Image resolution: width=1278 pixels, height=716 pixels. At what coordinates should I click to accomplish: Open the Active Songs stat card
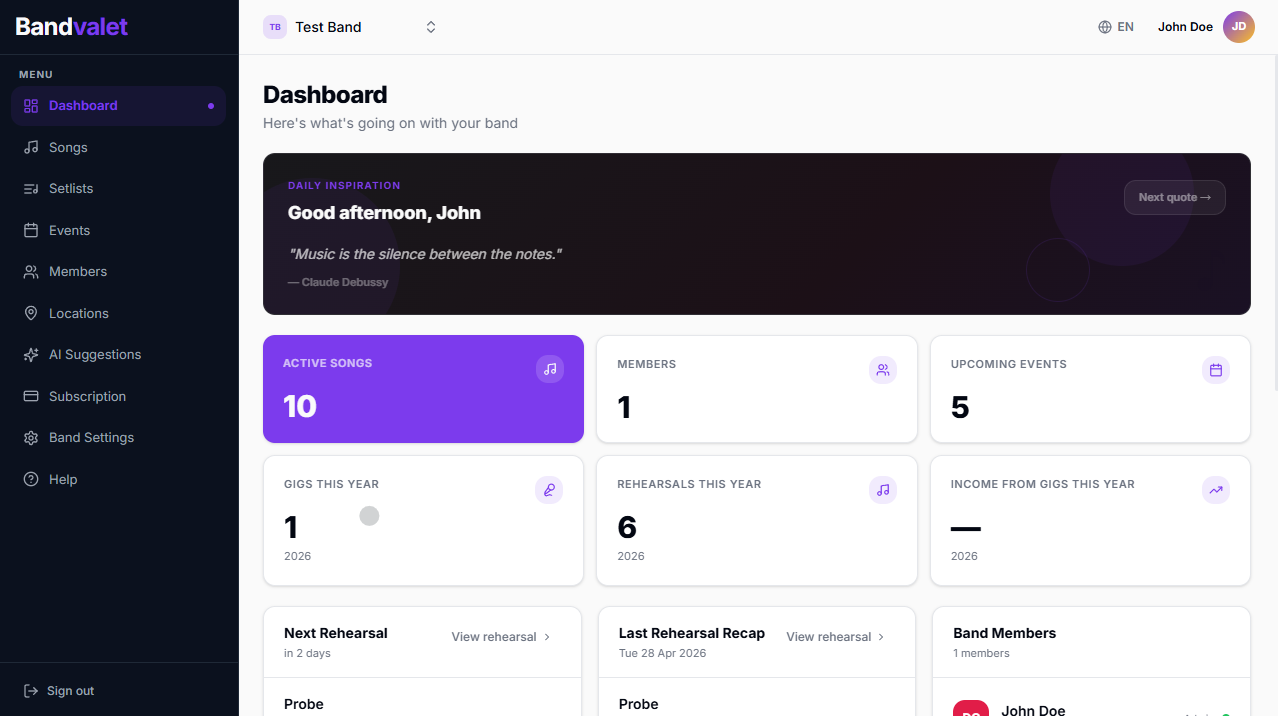click(423, 389)
